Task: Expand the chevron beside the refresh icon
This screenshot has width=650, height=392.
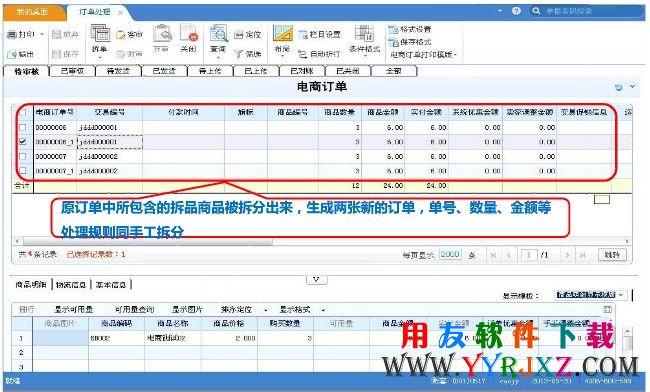Action: [633, 87]
